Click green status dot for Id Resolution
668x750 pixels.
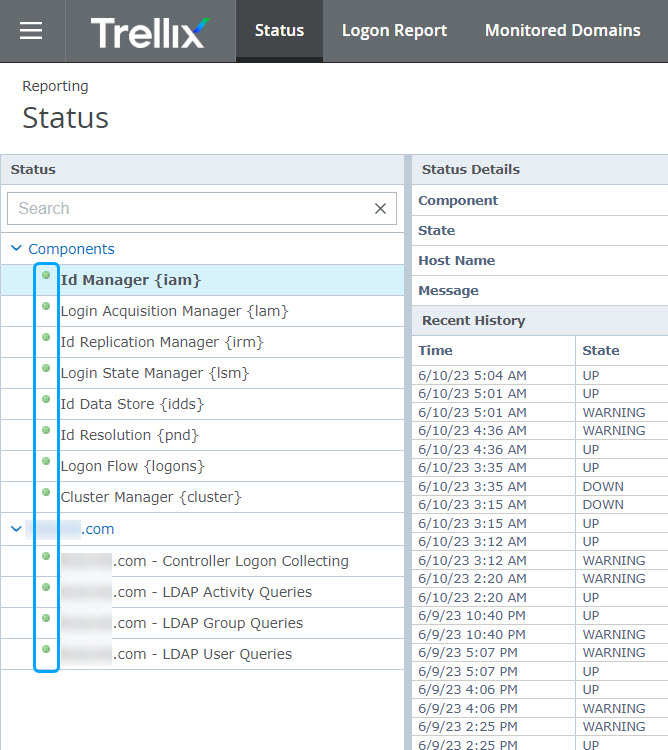point(46,430)
